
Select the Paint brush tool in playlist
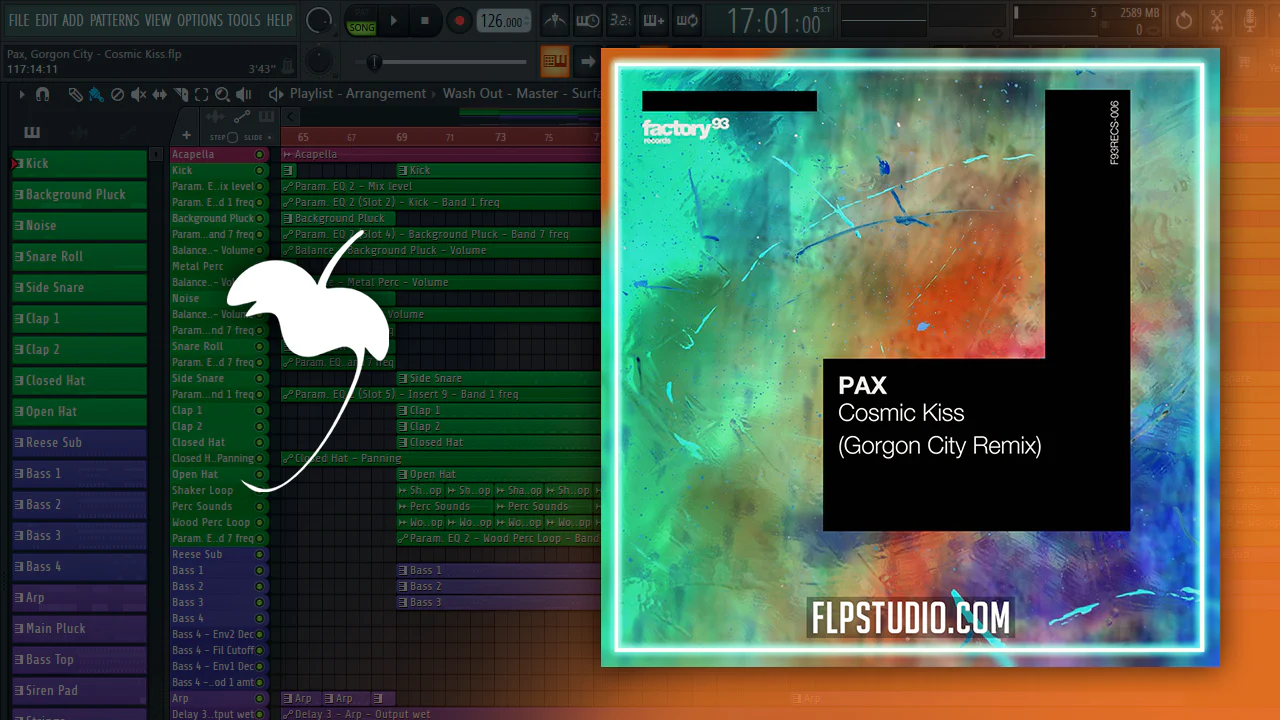96,94
